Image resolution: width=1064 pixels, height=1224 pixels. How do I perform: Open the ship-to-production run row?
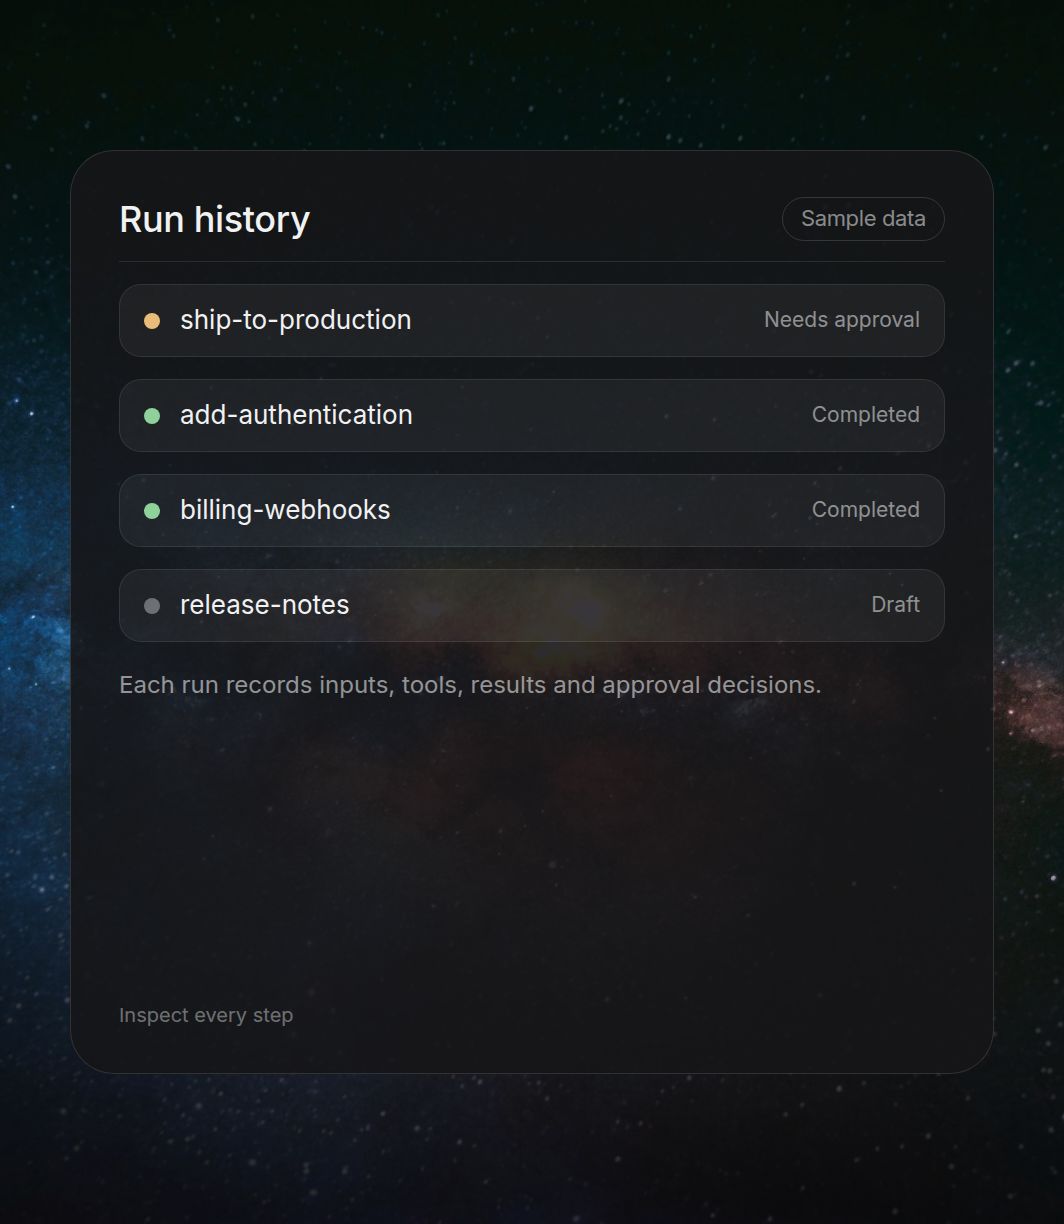click(x=532, y=320)
